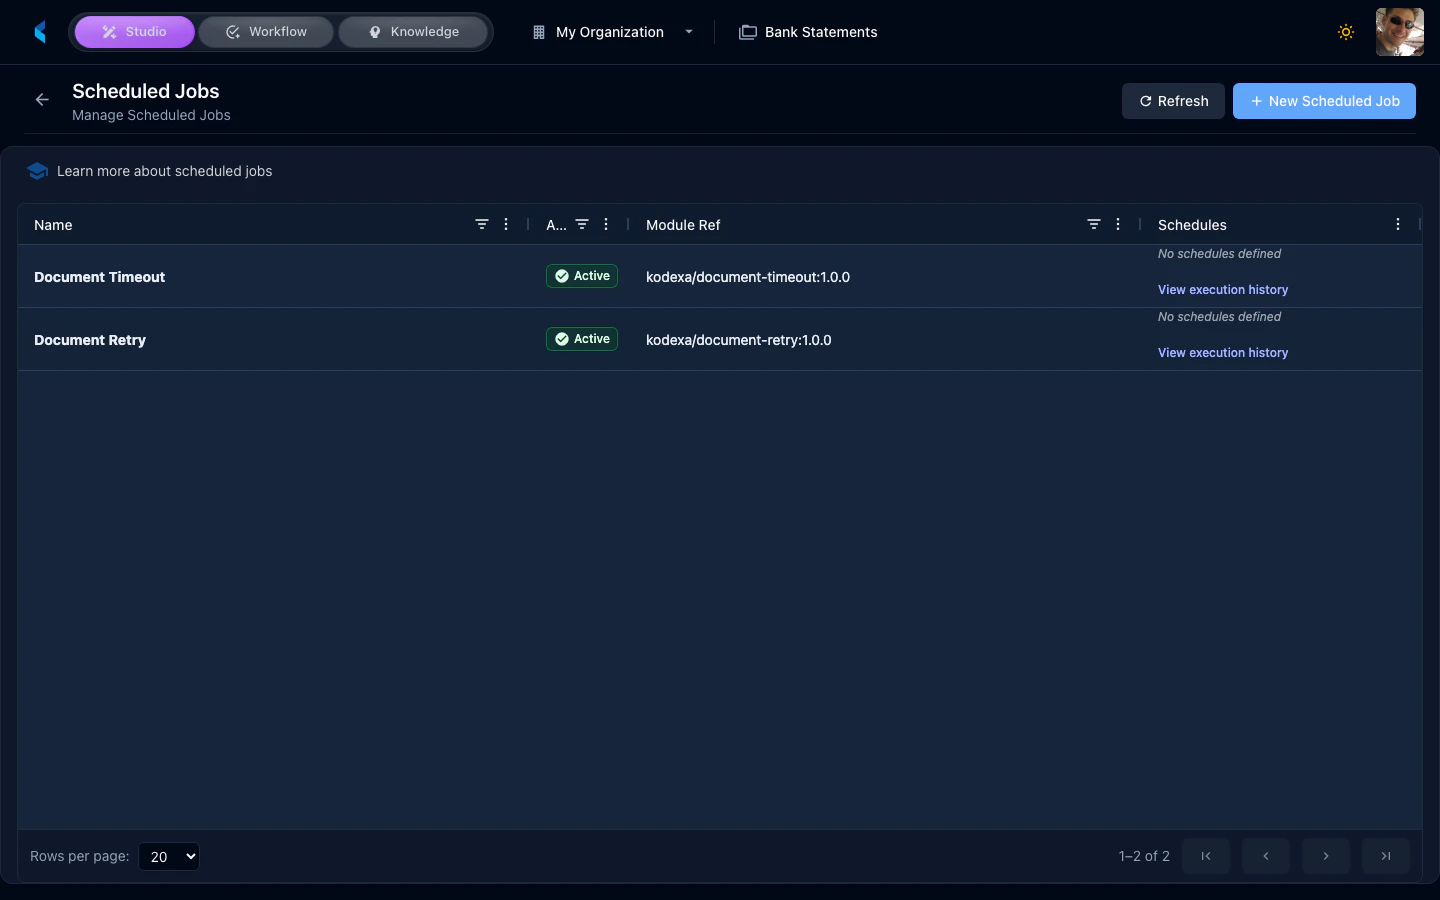Viewport: 1440px width, 900px height.
Task: Click the graduation cap icon near learn more
Action: [37, 170]
